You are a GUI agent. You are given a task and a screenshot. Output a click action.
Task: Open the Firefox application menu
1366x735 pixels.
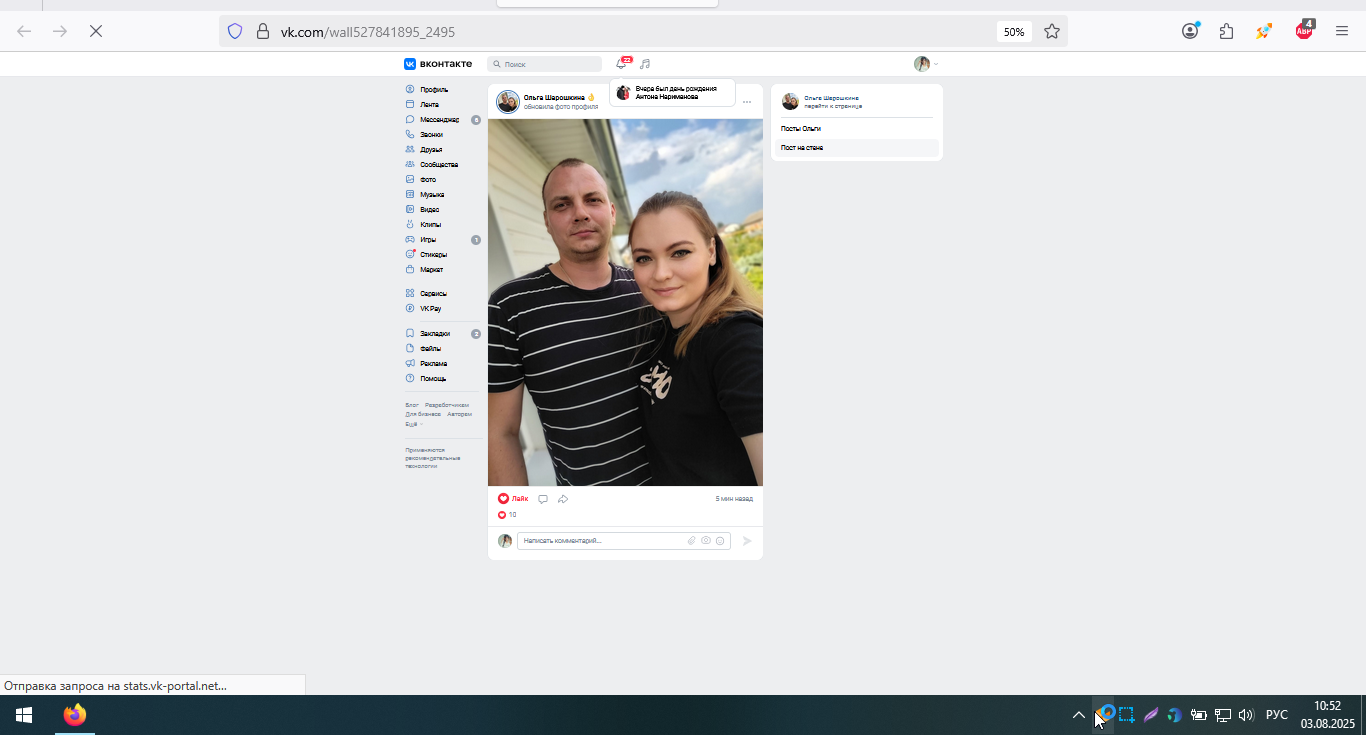click(x=1342, y=31)
